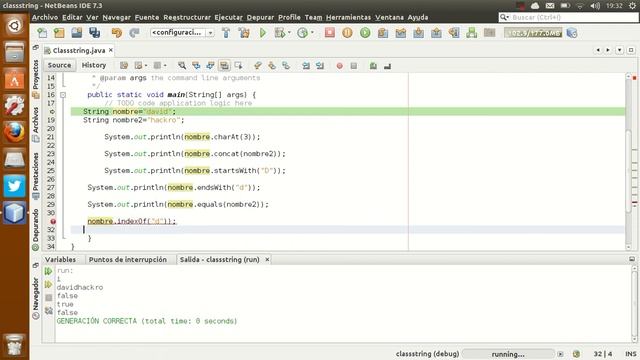This screenshot has width=640, height=360.
Task: Run the project with the green play icon
Action: click(x=262, y=33)
